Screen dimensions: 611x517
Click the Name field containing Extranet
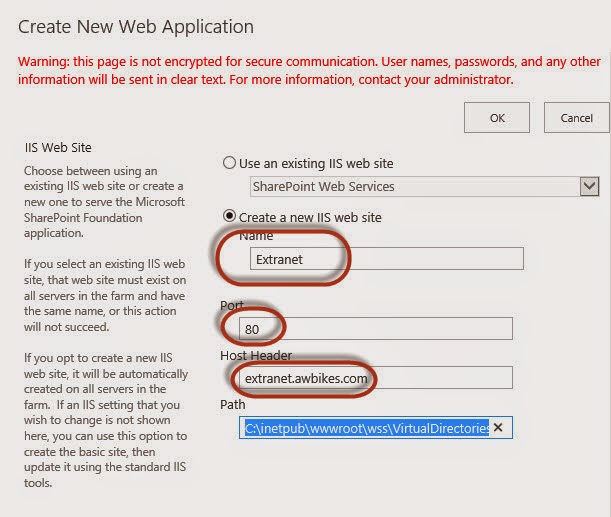point(387,259)
